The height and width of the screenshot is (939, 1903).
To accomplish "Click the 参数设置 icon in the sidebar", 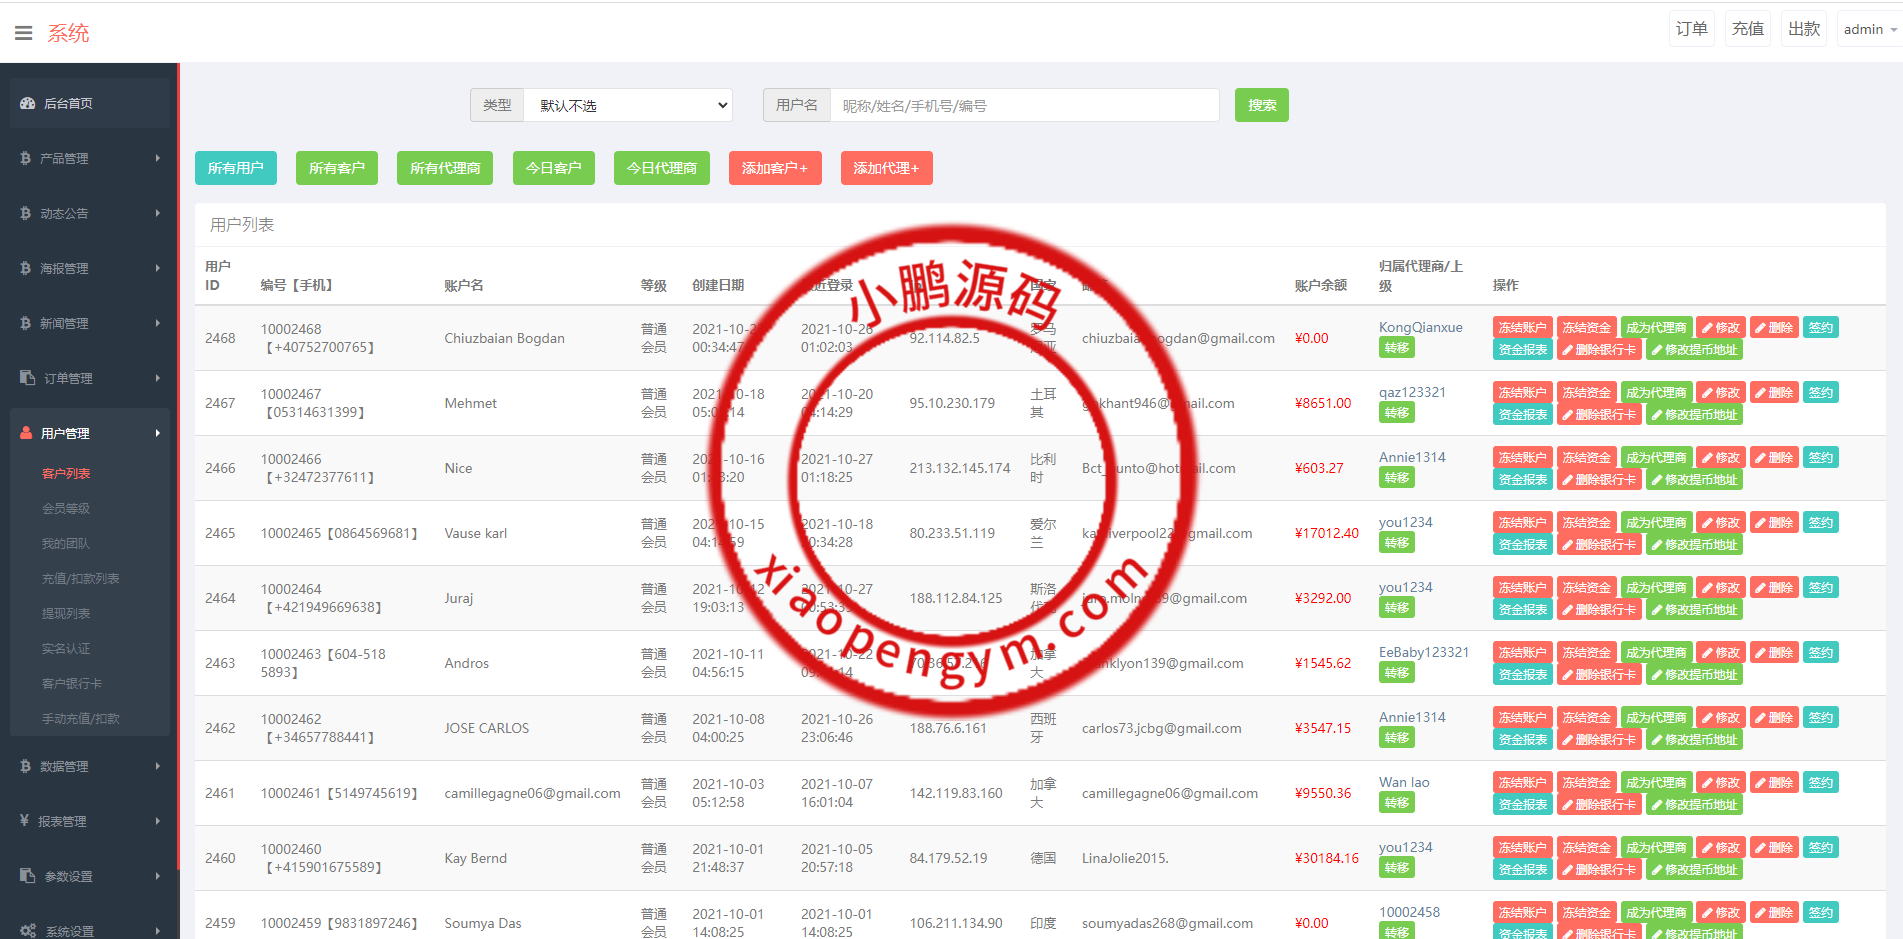I will [27, 876].
